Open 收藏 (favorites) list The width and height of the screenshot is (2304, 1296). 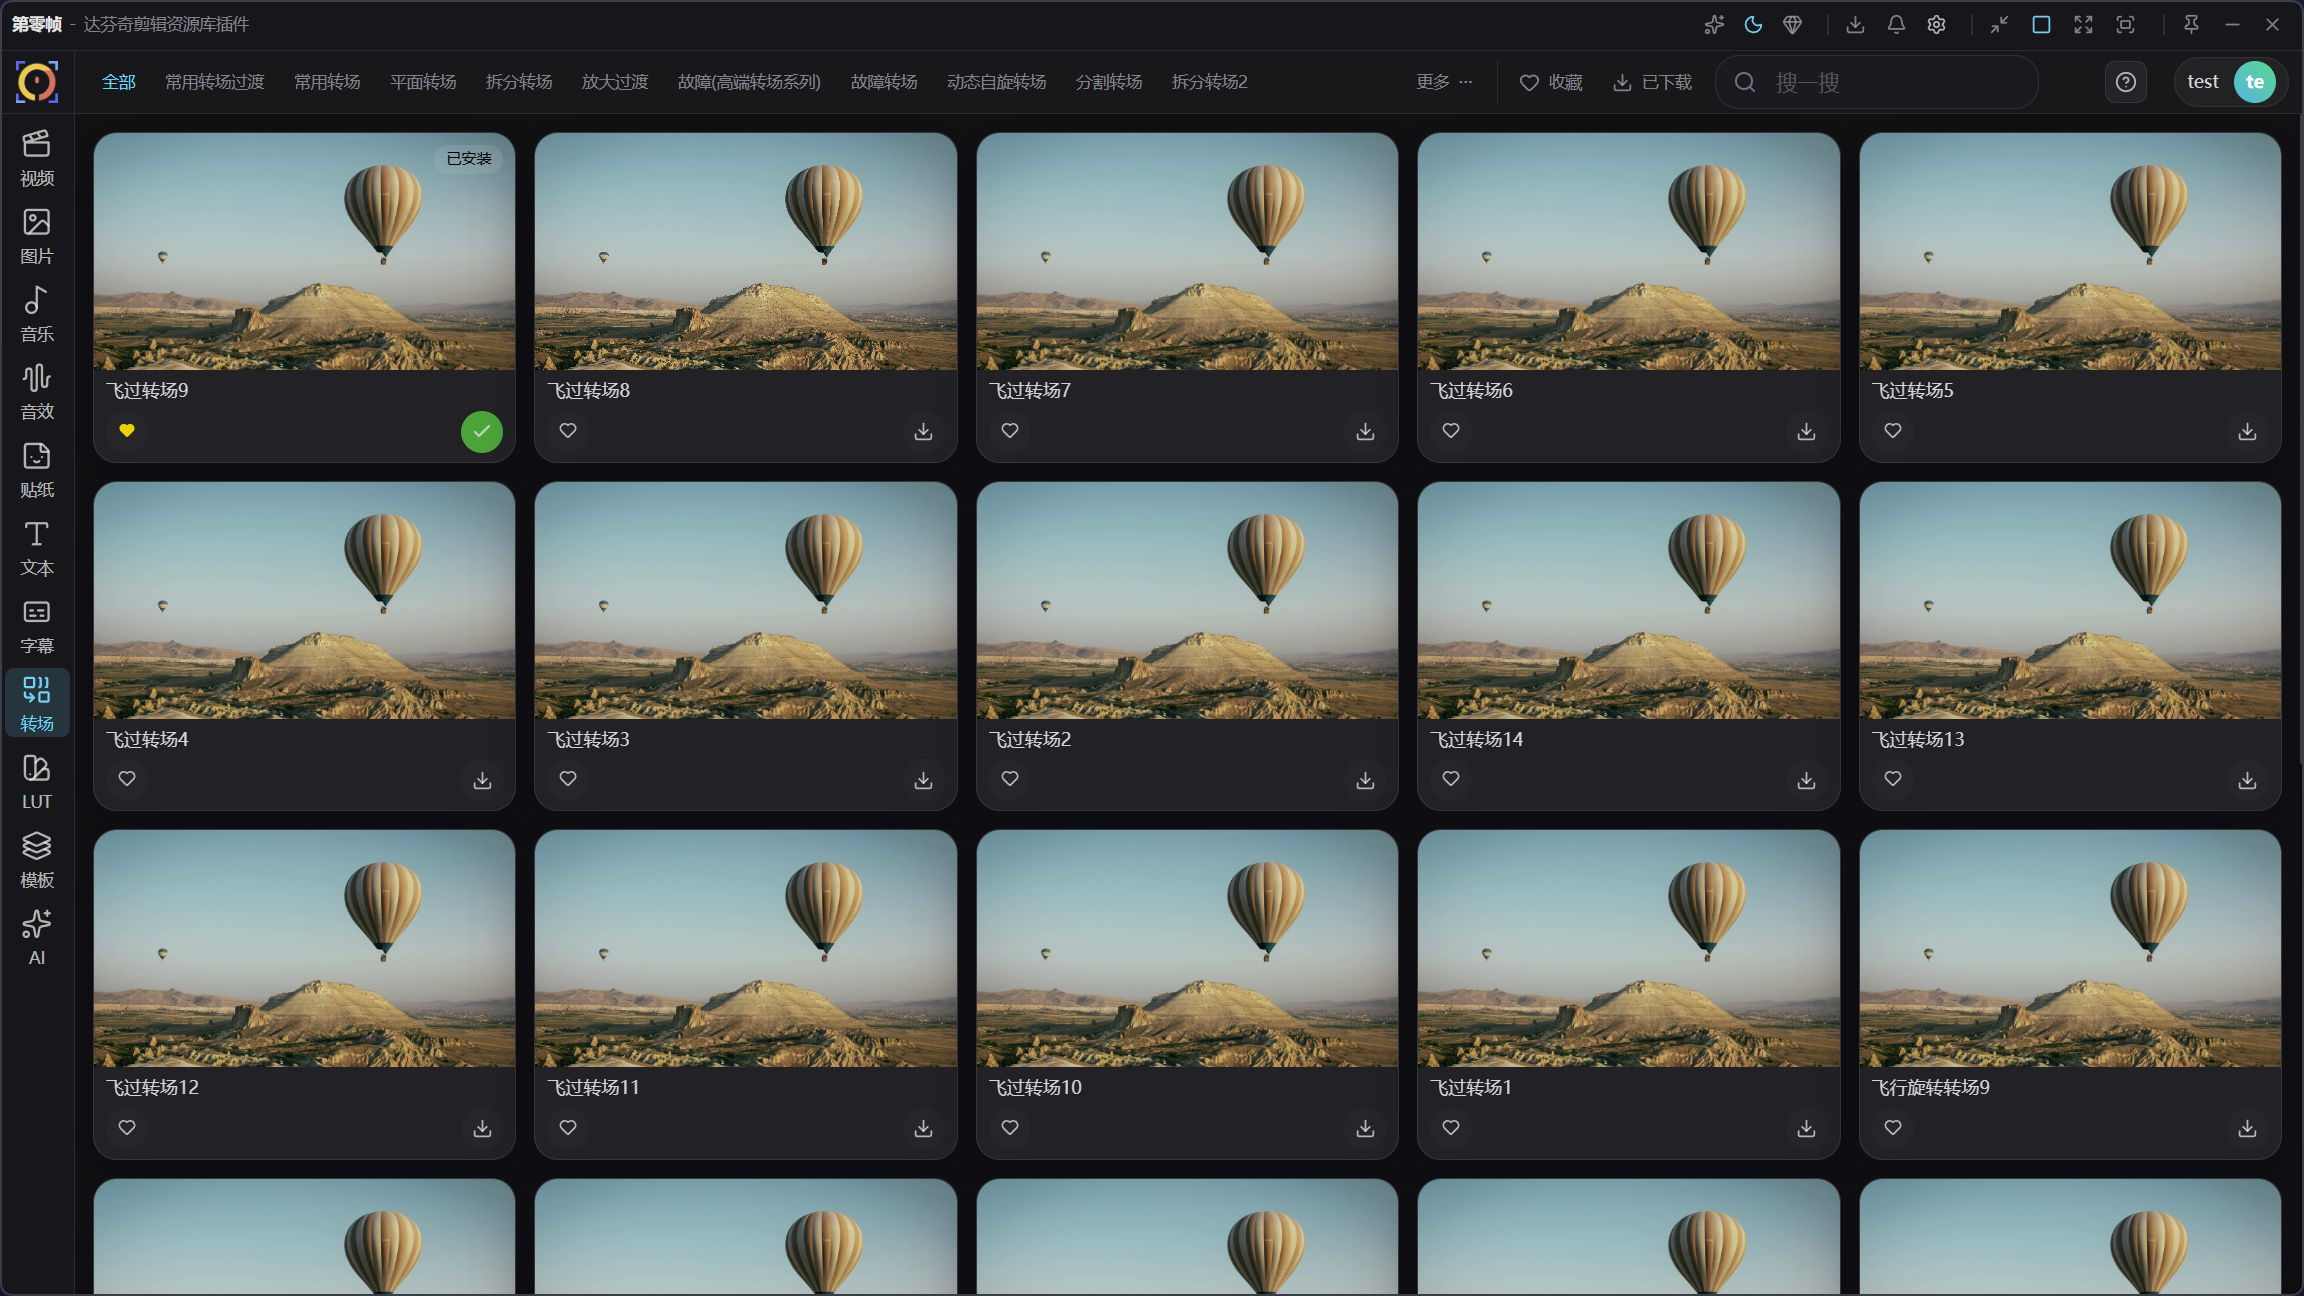tap(1551, 82)
